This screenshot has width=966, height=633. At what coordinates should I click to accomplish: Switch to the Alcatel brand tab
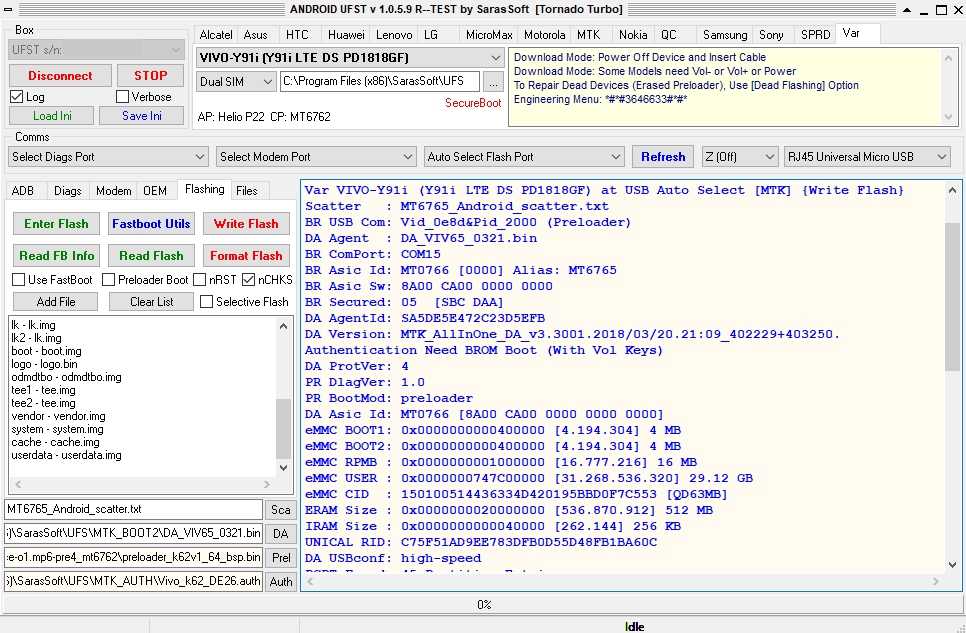(x=216, y=35)
